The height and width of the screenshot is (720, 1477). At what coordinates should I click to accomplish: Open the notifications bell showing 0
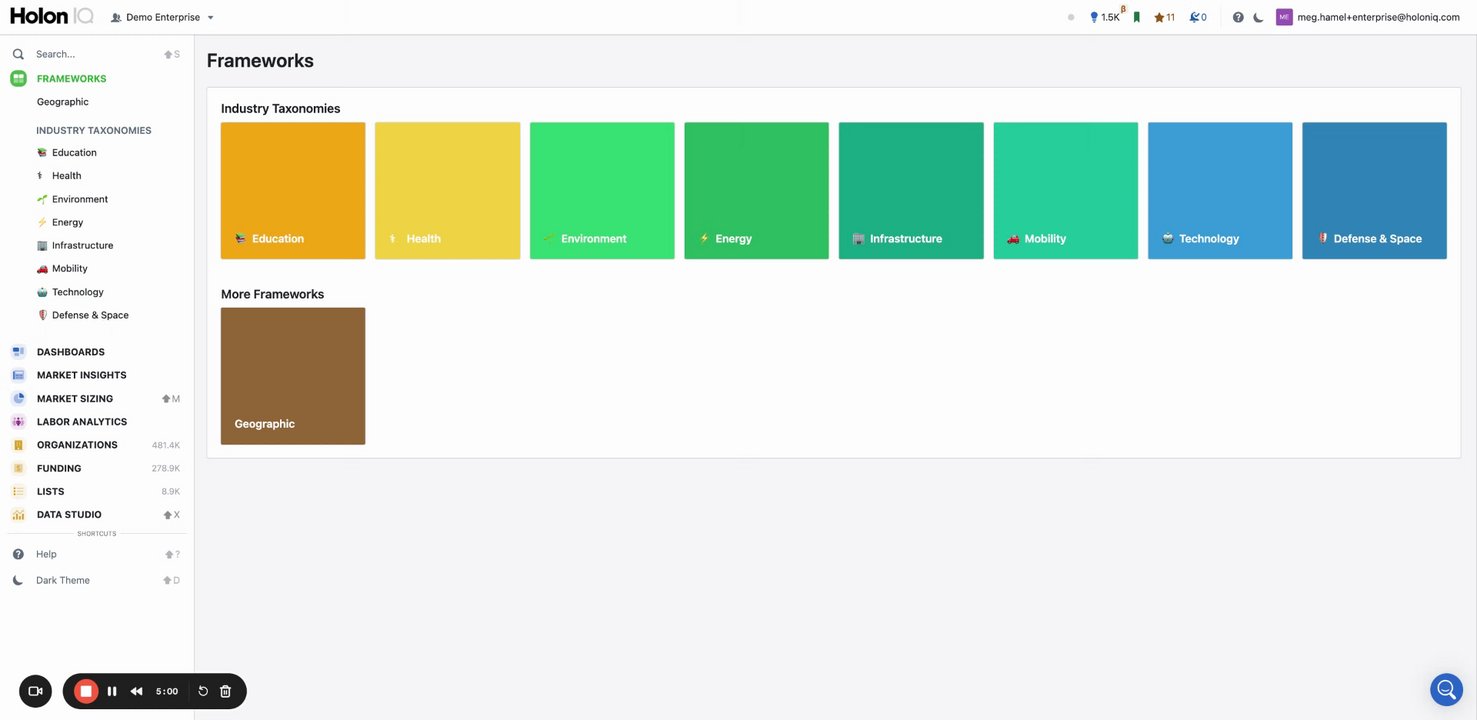pos(1198,17)
